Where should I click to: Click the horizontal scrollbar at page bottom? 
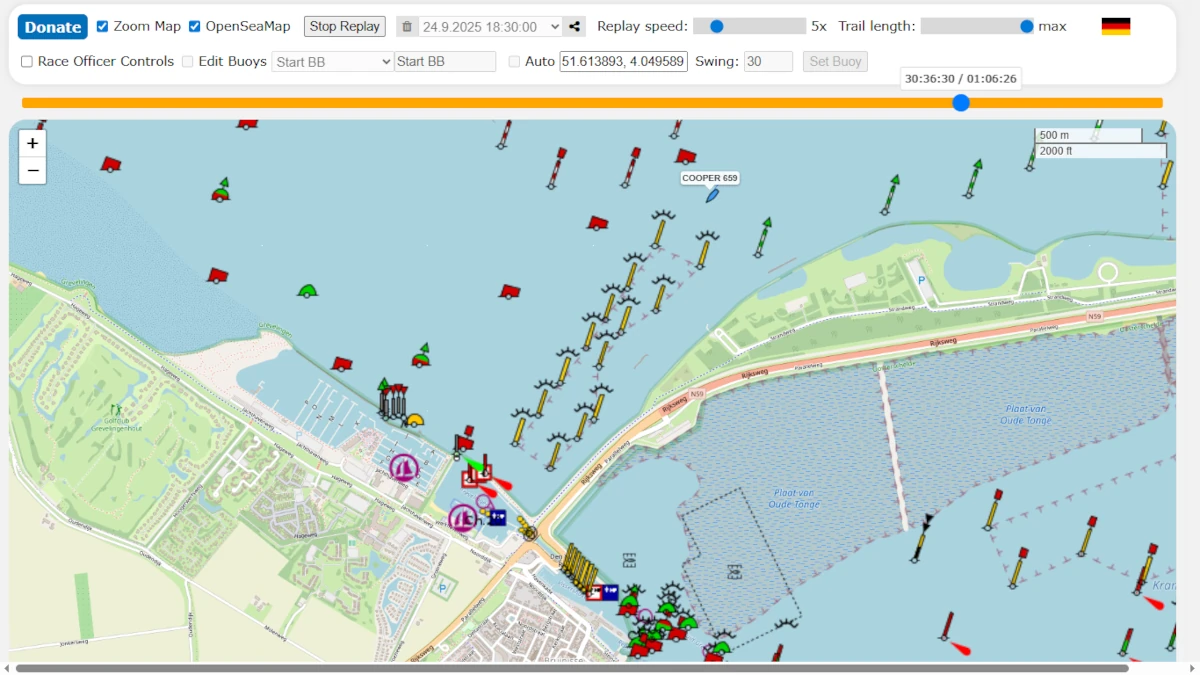pos(572,668)
